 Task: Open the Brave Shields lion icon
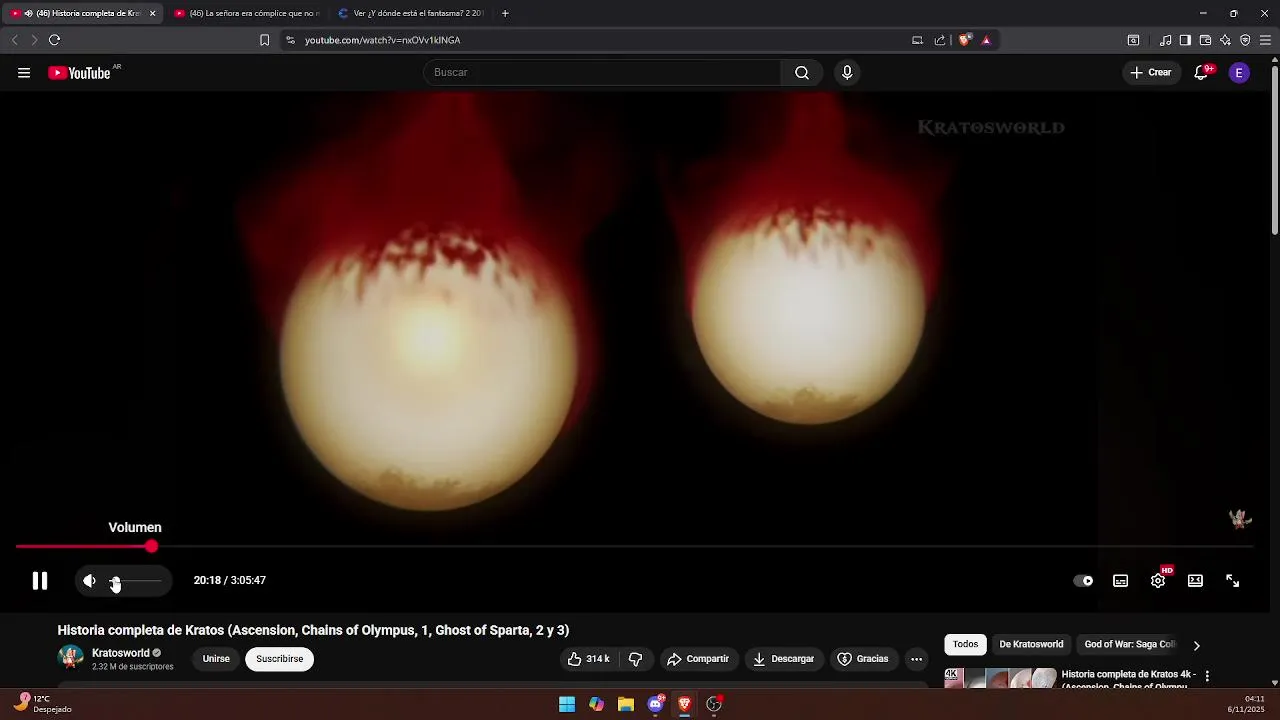click(964, 40)
